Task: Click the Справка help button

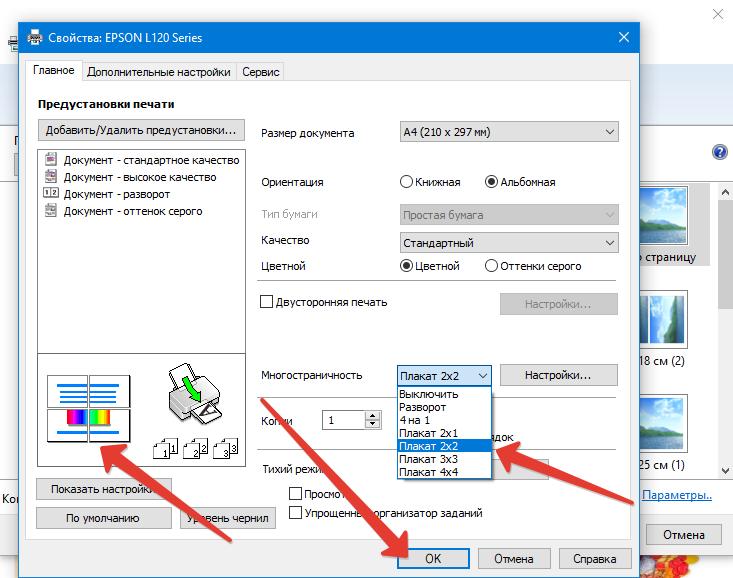Action: pos(595,558)
